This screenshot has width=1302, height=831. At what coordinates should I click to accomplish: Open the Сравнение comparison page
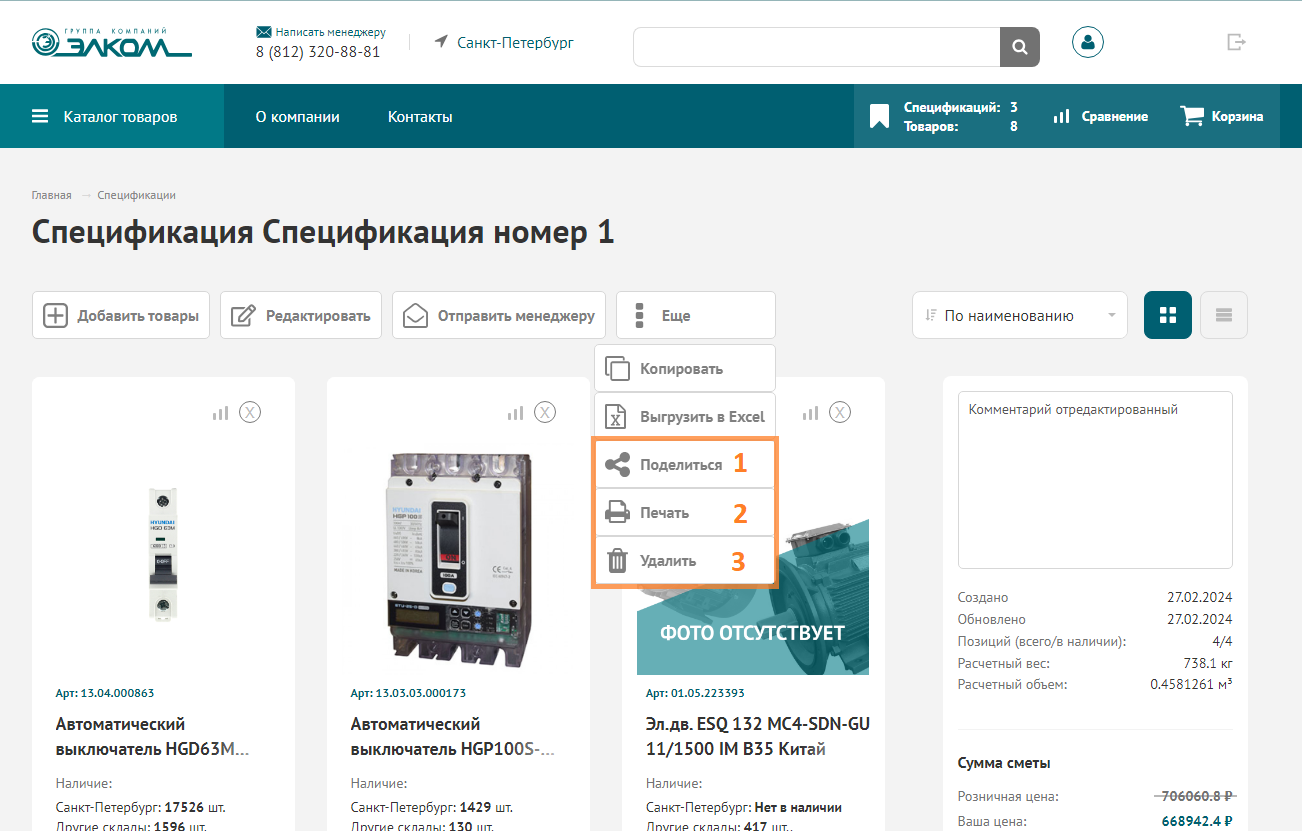1100,116
